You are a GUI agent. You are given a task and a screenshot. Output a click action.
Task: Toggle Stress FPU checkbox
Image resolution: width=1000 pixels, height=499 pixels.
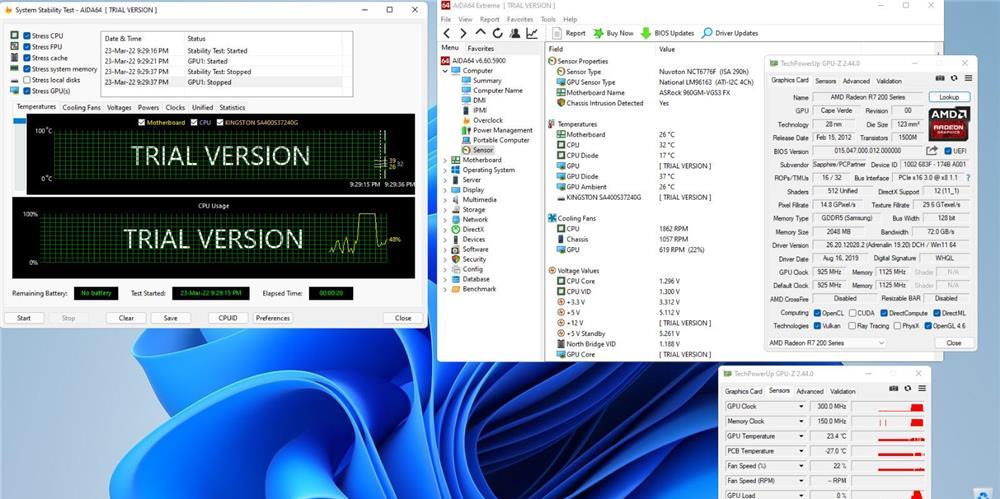[x=27, y=47]
